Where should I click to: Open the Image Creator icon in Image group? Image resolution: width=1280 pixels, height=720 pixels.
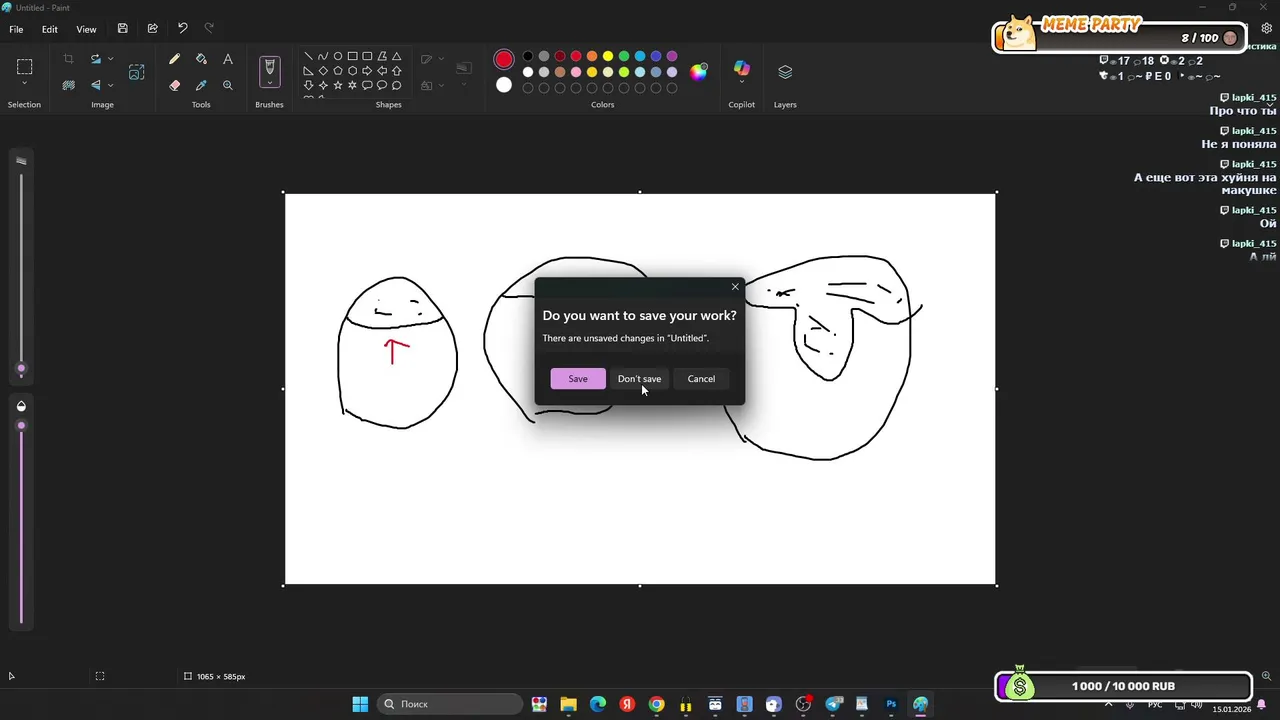137,72
